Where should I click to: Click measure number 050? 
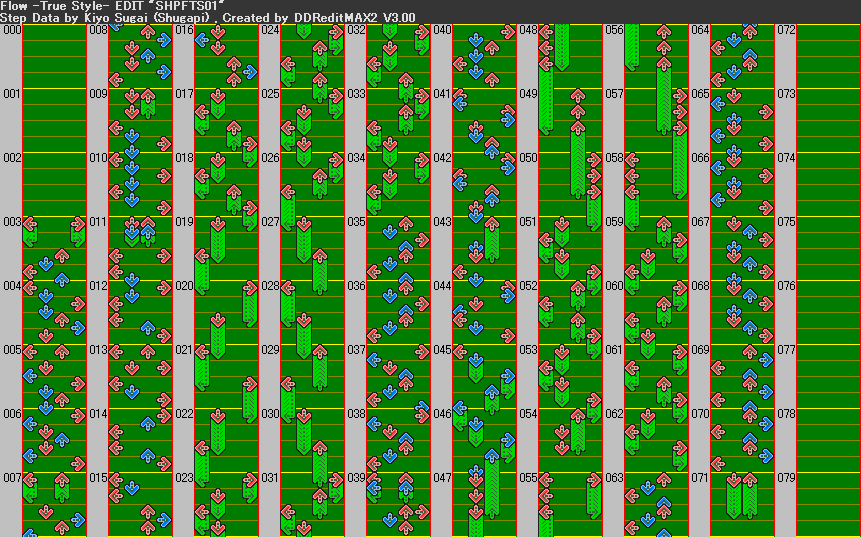528,158
